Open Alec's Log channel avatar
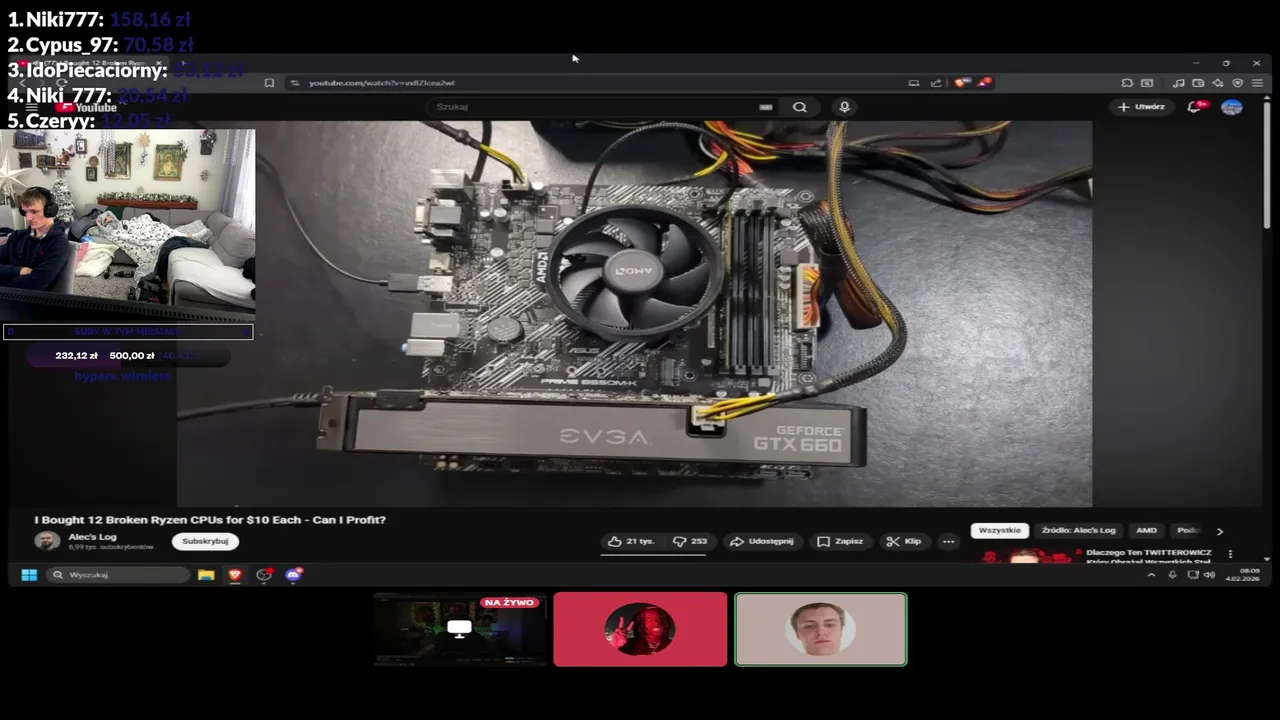Screen dimensions: 1280x720 (x=47, y=541)
